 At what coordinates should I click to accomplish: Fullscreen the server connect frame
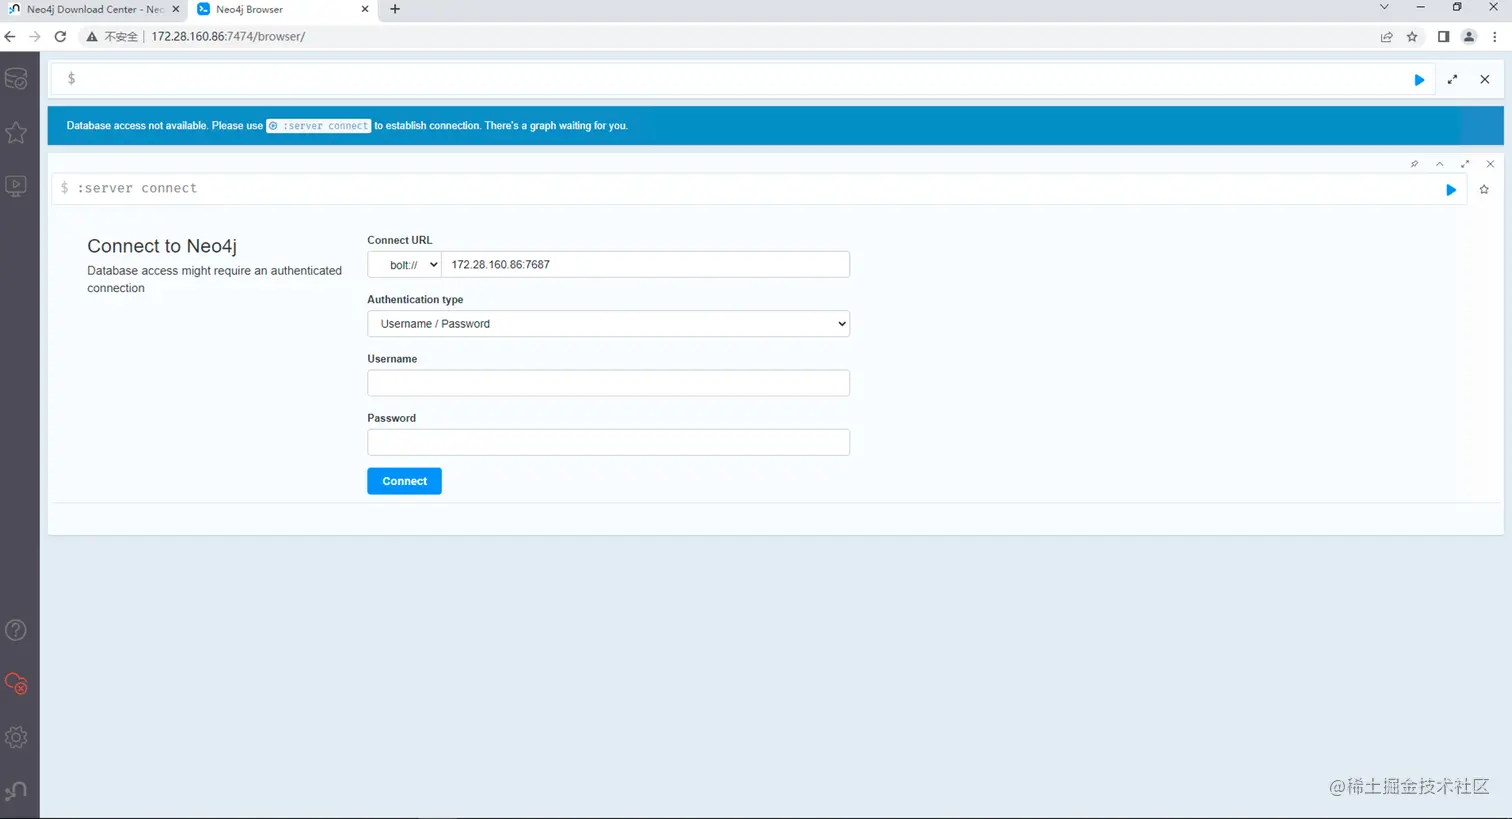pos(1465,164)
